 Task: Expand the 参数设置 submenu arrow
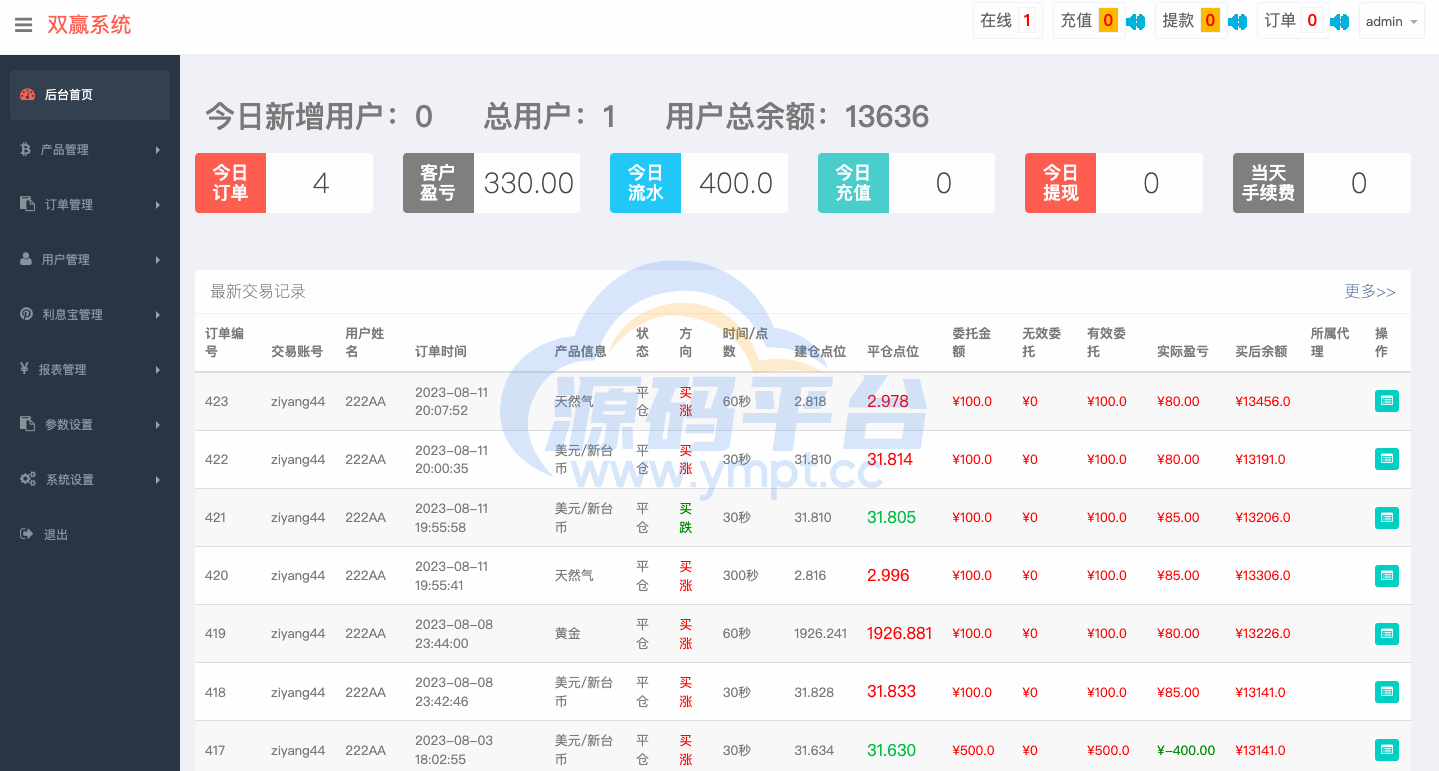[158, 425]
